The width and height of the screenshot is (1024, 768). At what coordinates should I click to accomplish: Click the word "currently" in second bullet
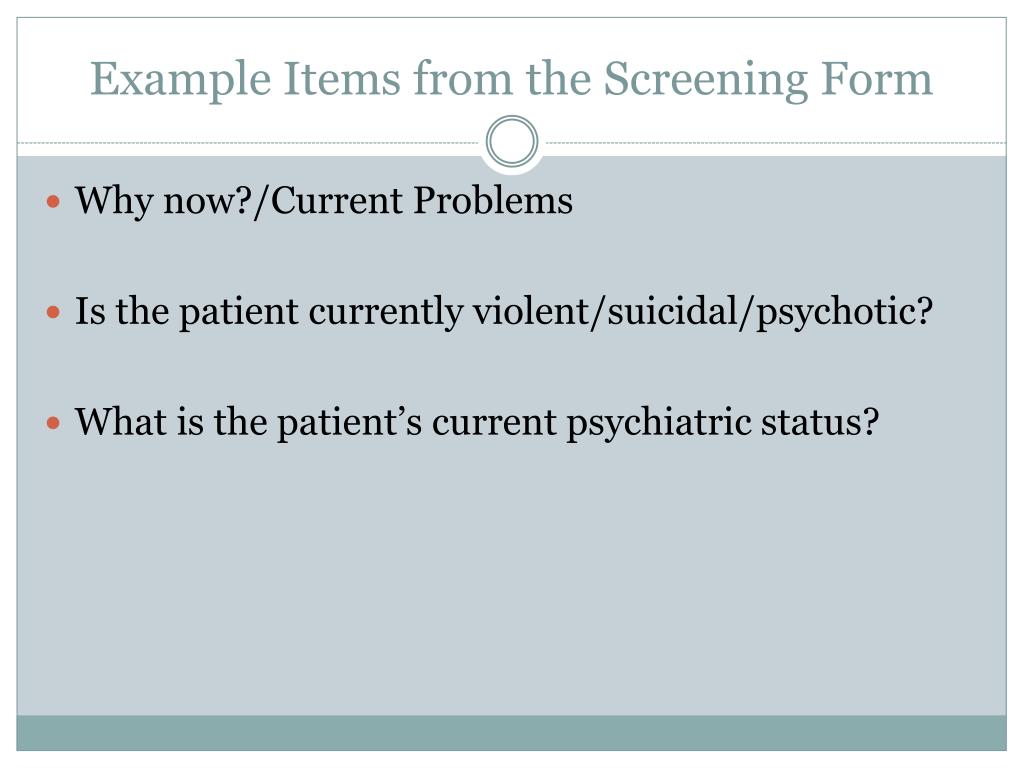point(385,312)
